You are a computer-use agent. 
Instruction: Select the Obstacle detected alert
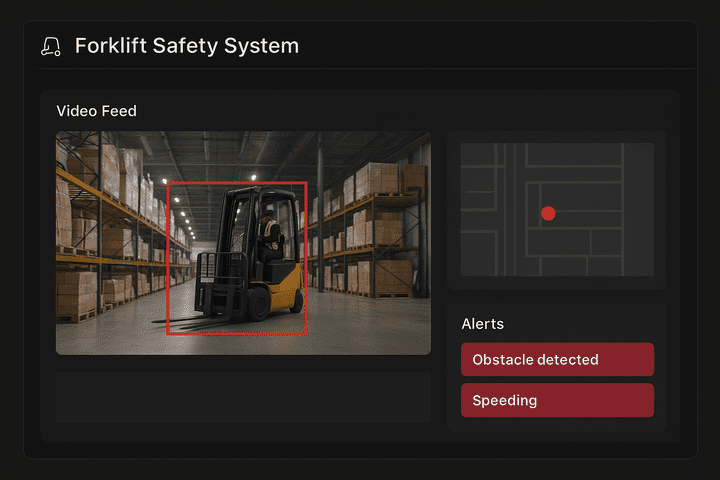coord(557,359)
